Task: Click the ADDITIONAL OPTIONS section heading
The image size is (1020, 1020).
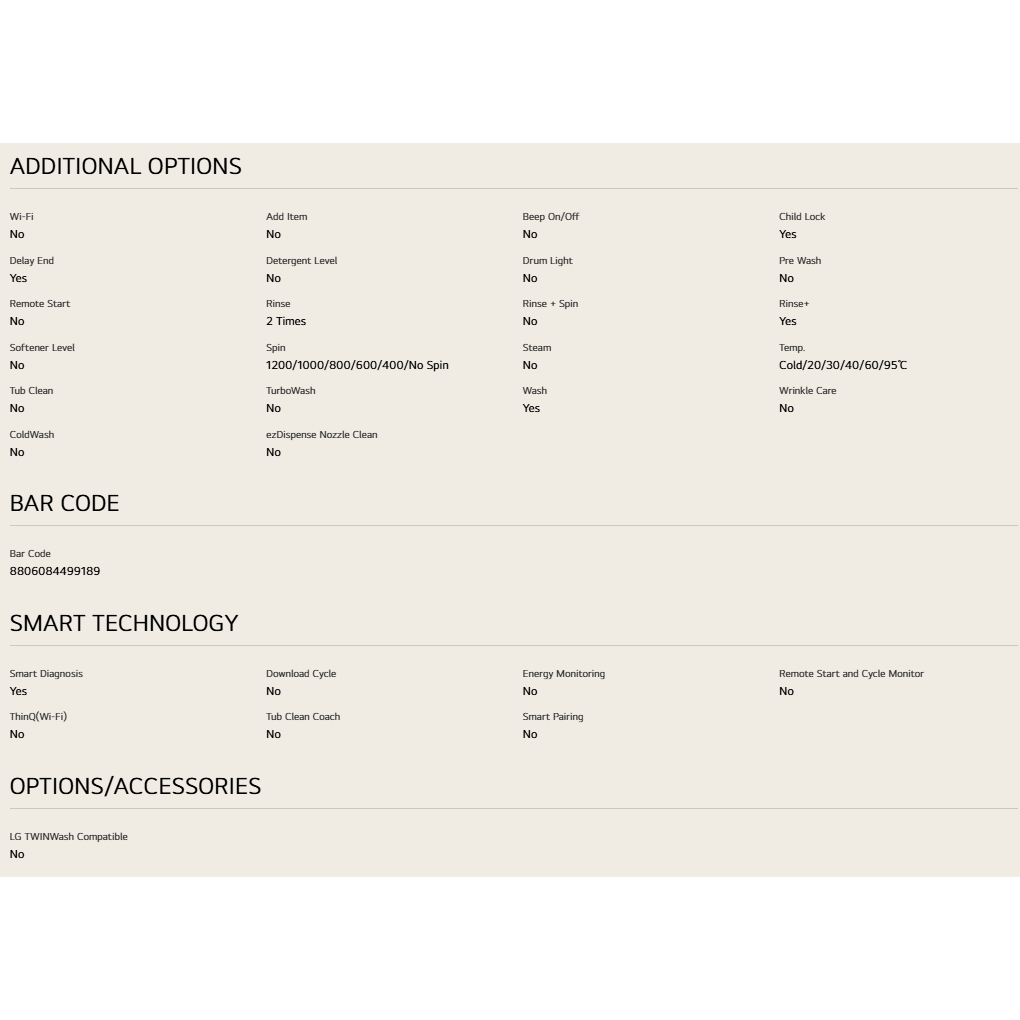Action: [x=126, y=167]
